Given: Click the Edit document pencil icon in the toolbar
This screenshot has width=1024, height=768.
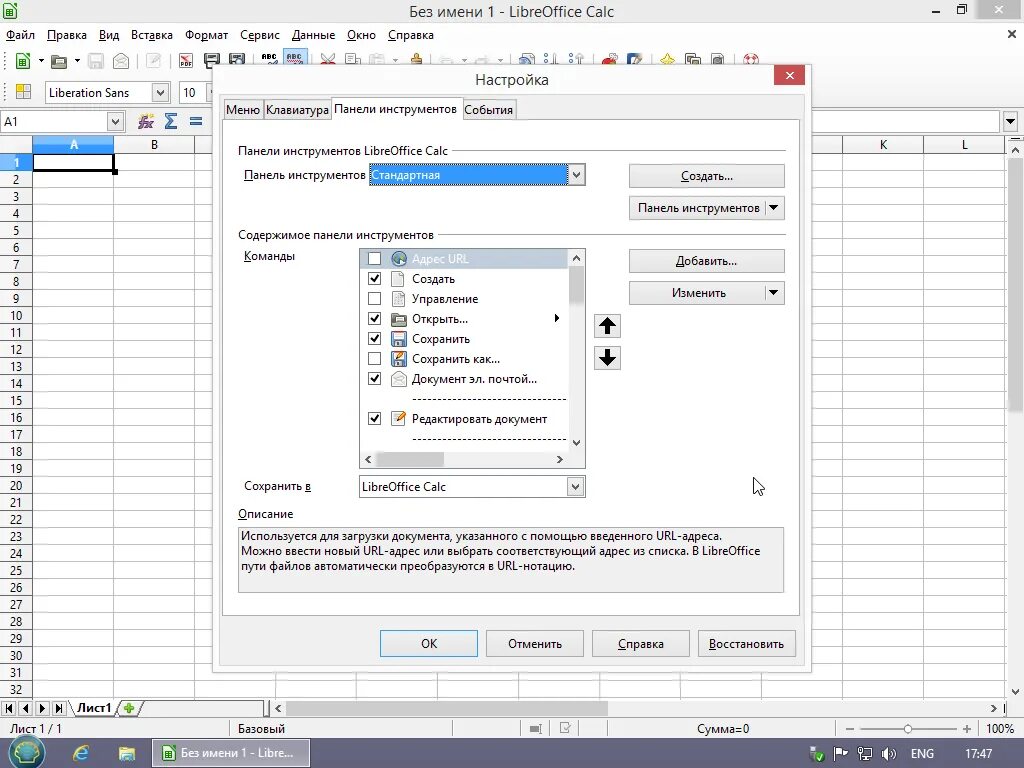Looking at the screenshot, I should [x=153, y=61].
